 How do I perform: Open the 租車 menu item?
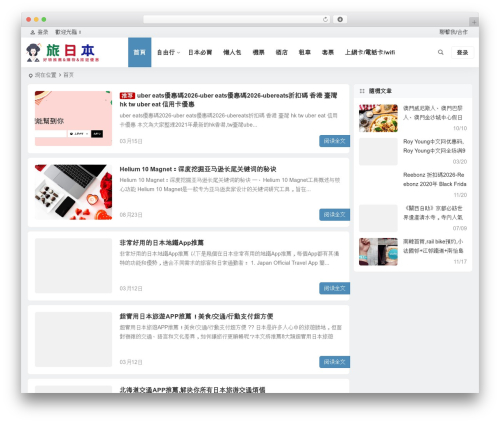pyautogui.click(x=304, y=52)
